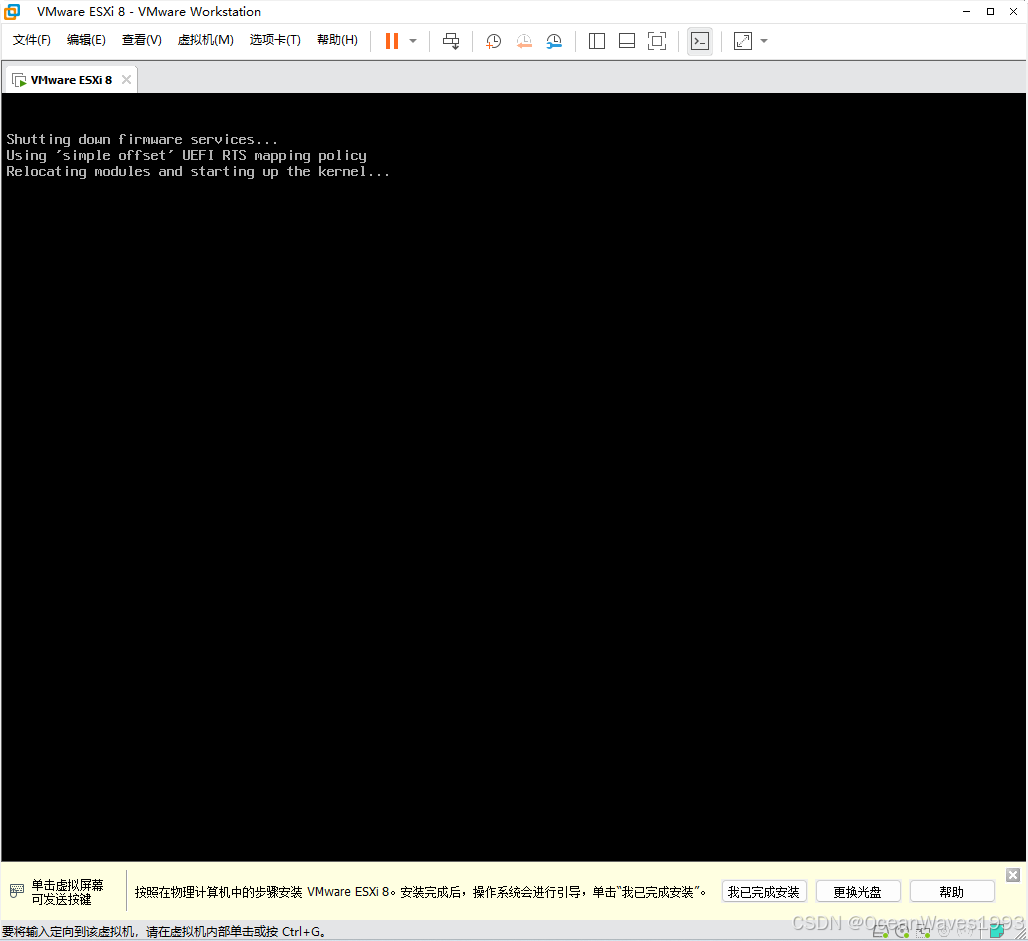Click the 'Shutting down firmware services...' line
Screen dimensions: 1028x941
click(x=142, y=139)
